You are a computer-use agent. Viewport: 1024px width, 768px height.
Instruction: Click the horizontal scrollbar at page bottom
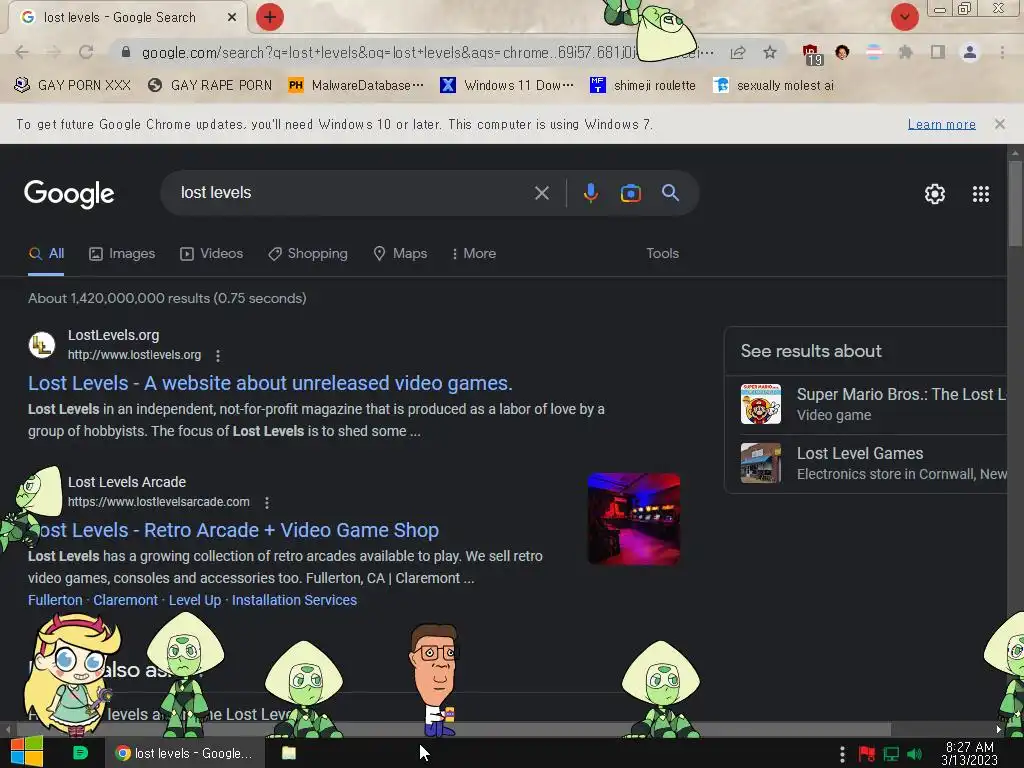453,729
